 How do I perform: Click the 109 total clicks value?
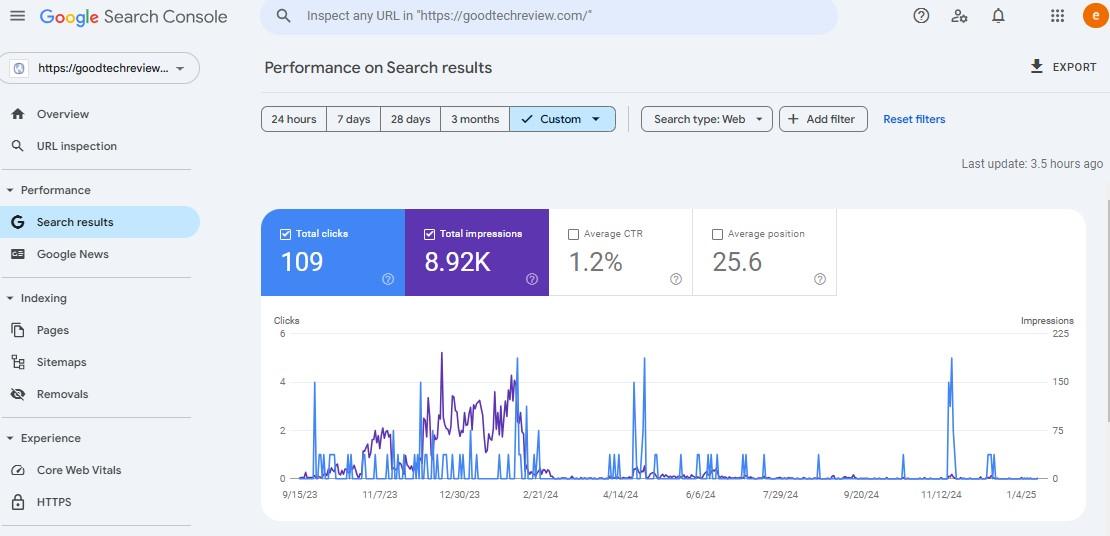(x=302, y=262)
